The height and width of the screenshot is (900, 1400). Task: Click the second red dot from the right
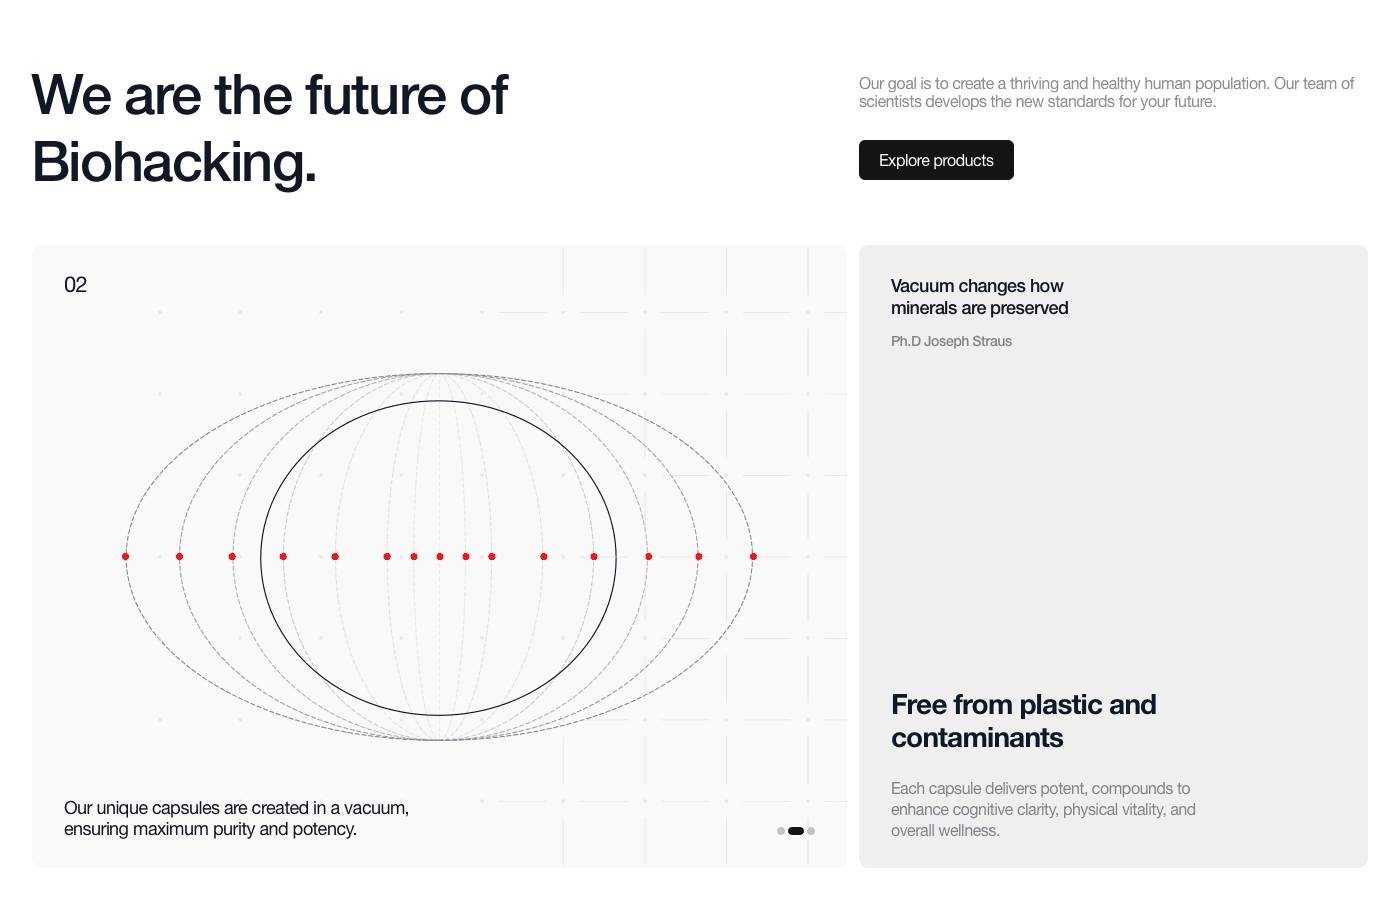(699, 556)
